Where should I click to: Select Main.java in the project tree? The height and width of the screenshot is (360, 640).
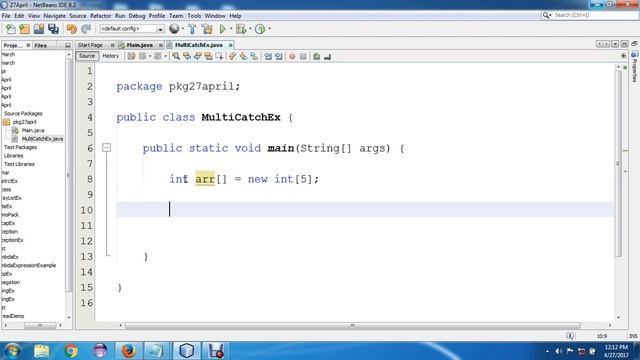point(33,130)
